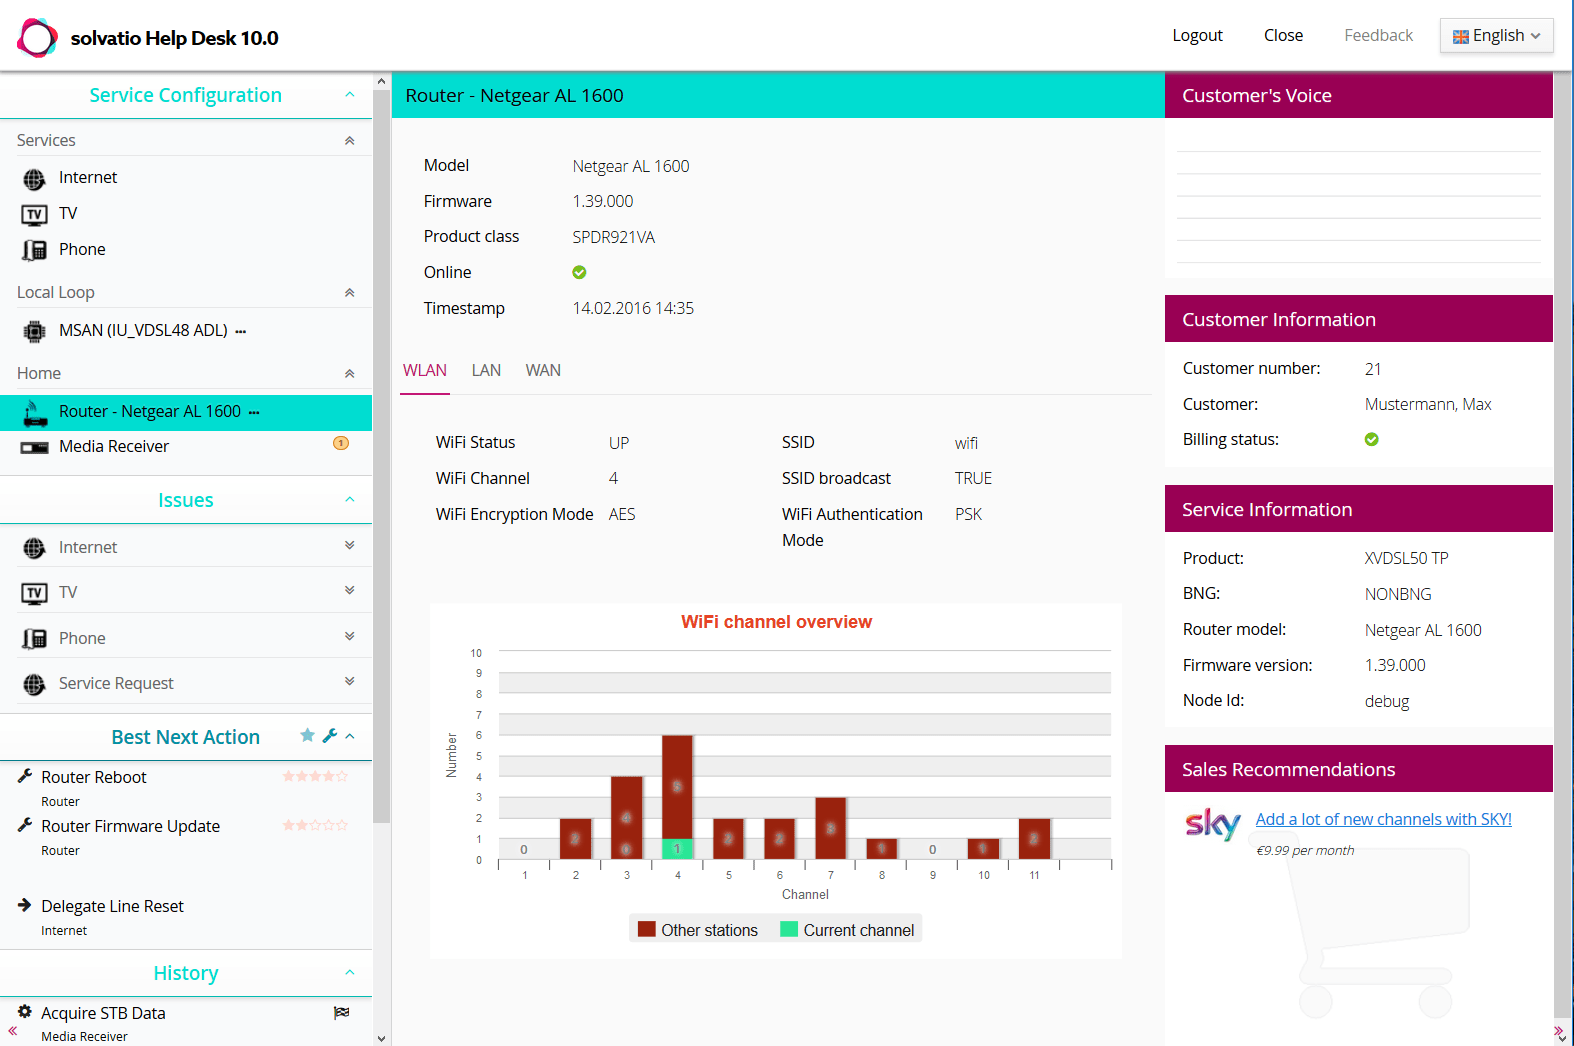1574x1046 pixels.
Task: Collapse the Best Next Action section
Action: 350,736
